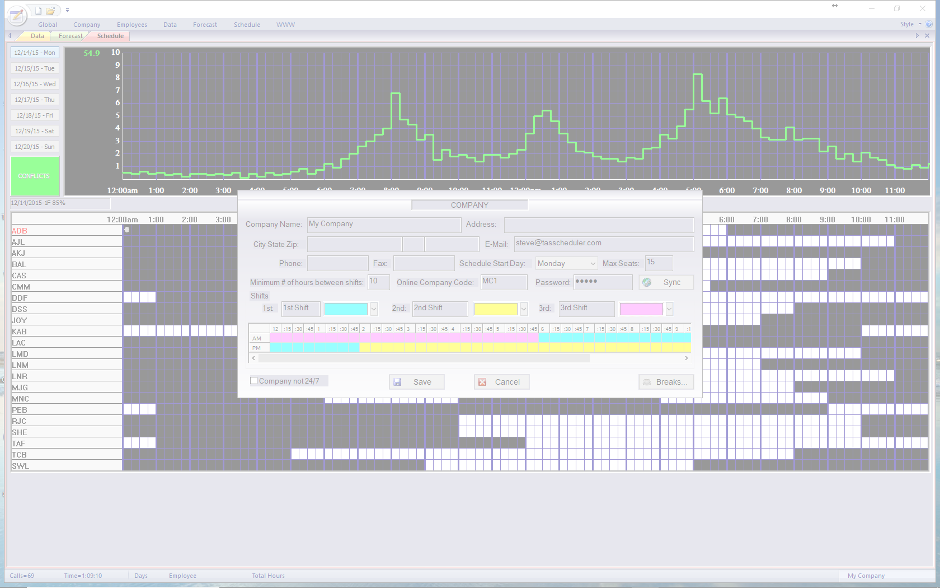Click the Open folder quick-access icon

click(51, 11)
